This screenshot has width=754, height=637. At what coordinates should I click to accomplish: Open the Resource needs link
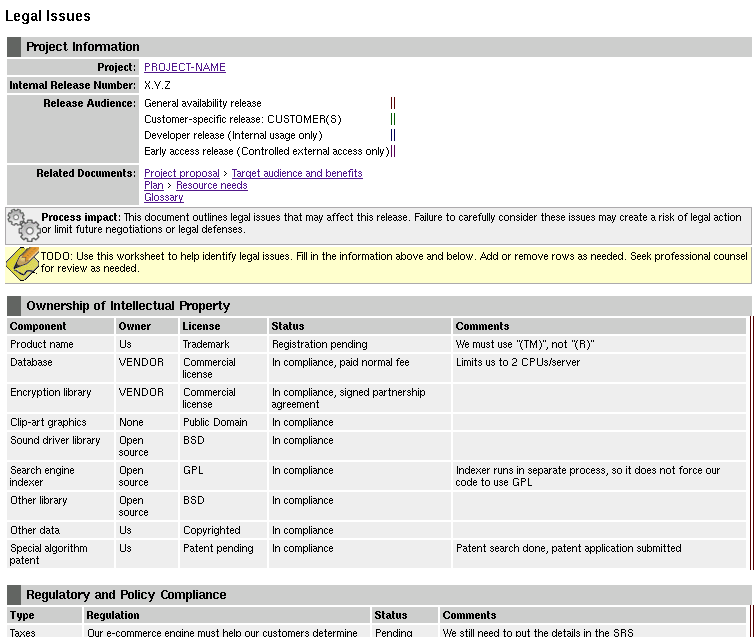(212, 185)
